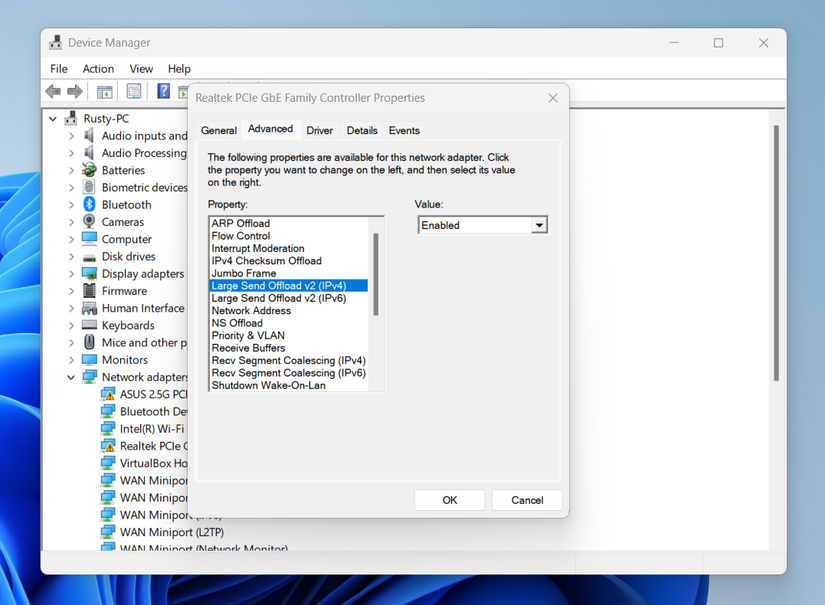Select the Biometric devices fingerprint icon
825x605 pixels.
point(89,187)
